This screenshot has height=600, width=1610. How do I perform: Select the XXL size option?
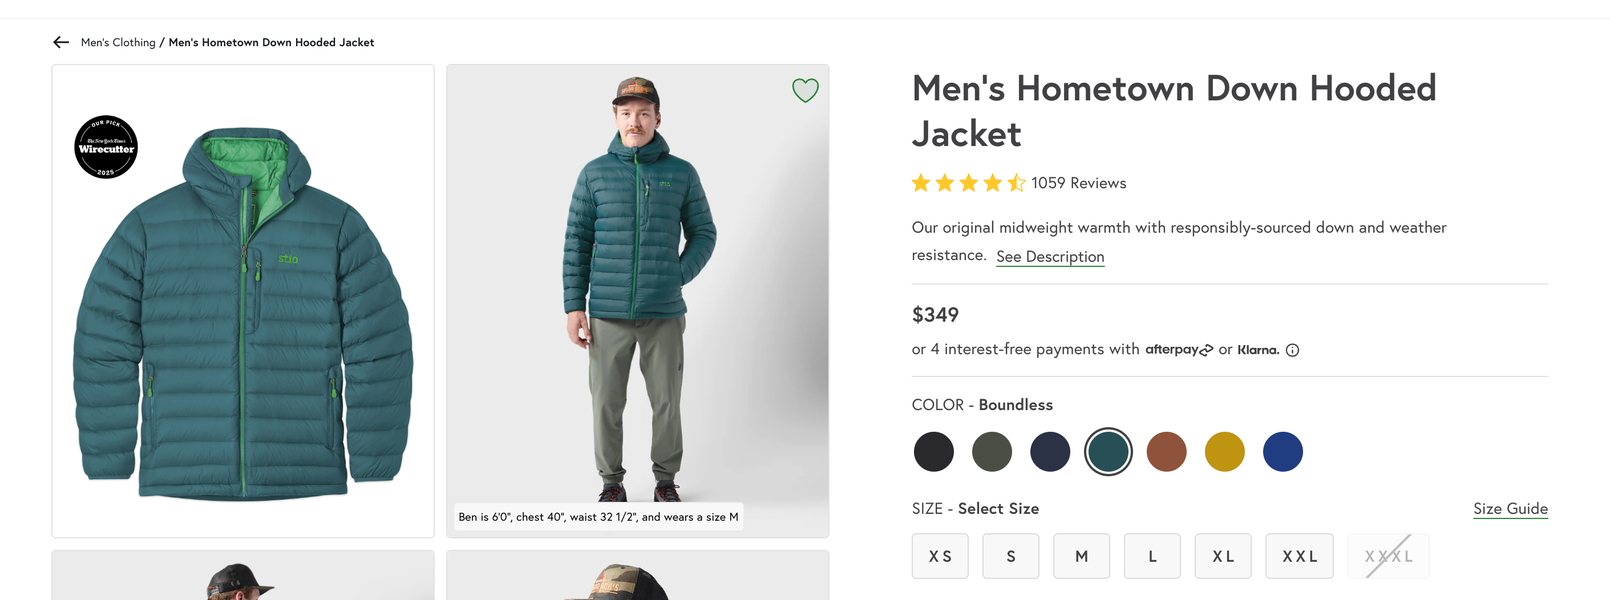pos(1299,556)
